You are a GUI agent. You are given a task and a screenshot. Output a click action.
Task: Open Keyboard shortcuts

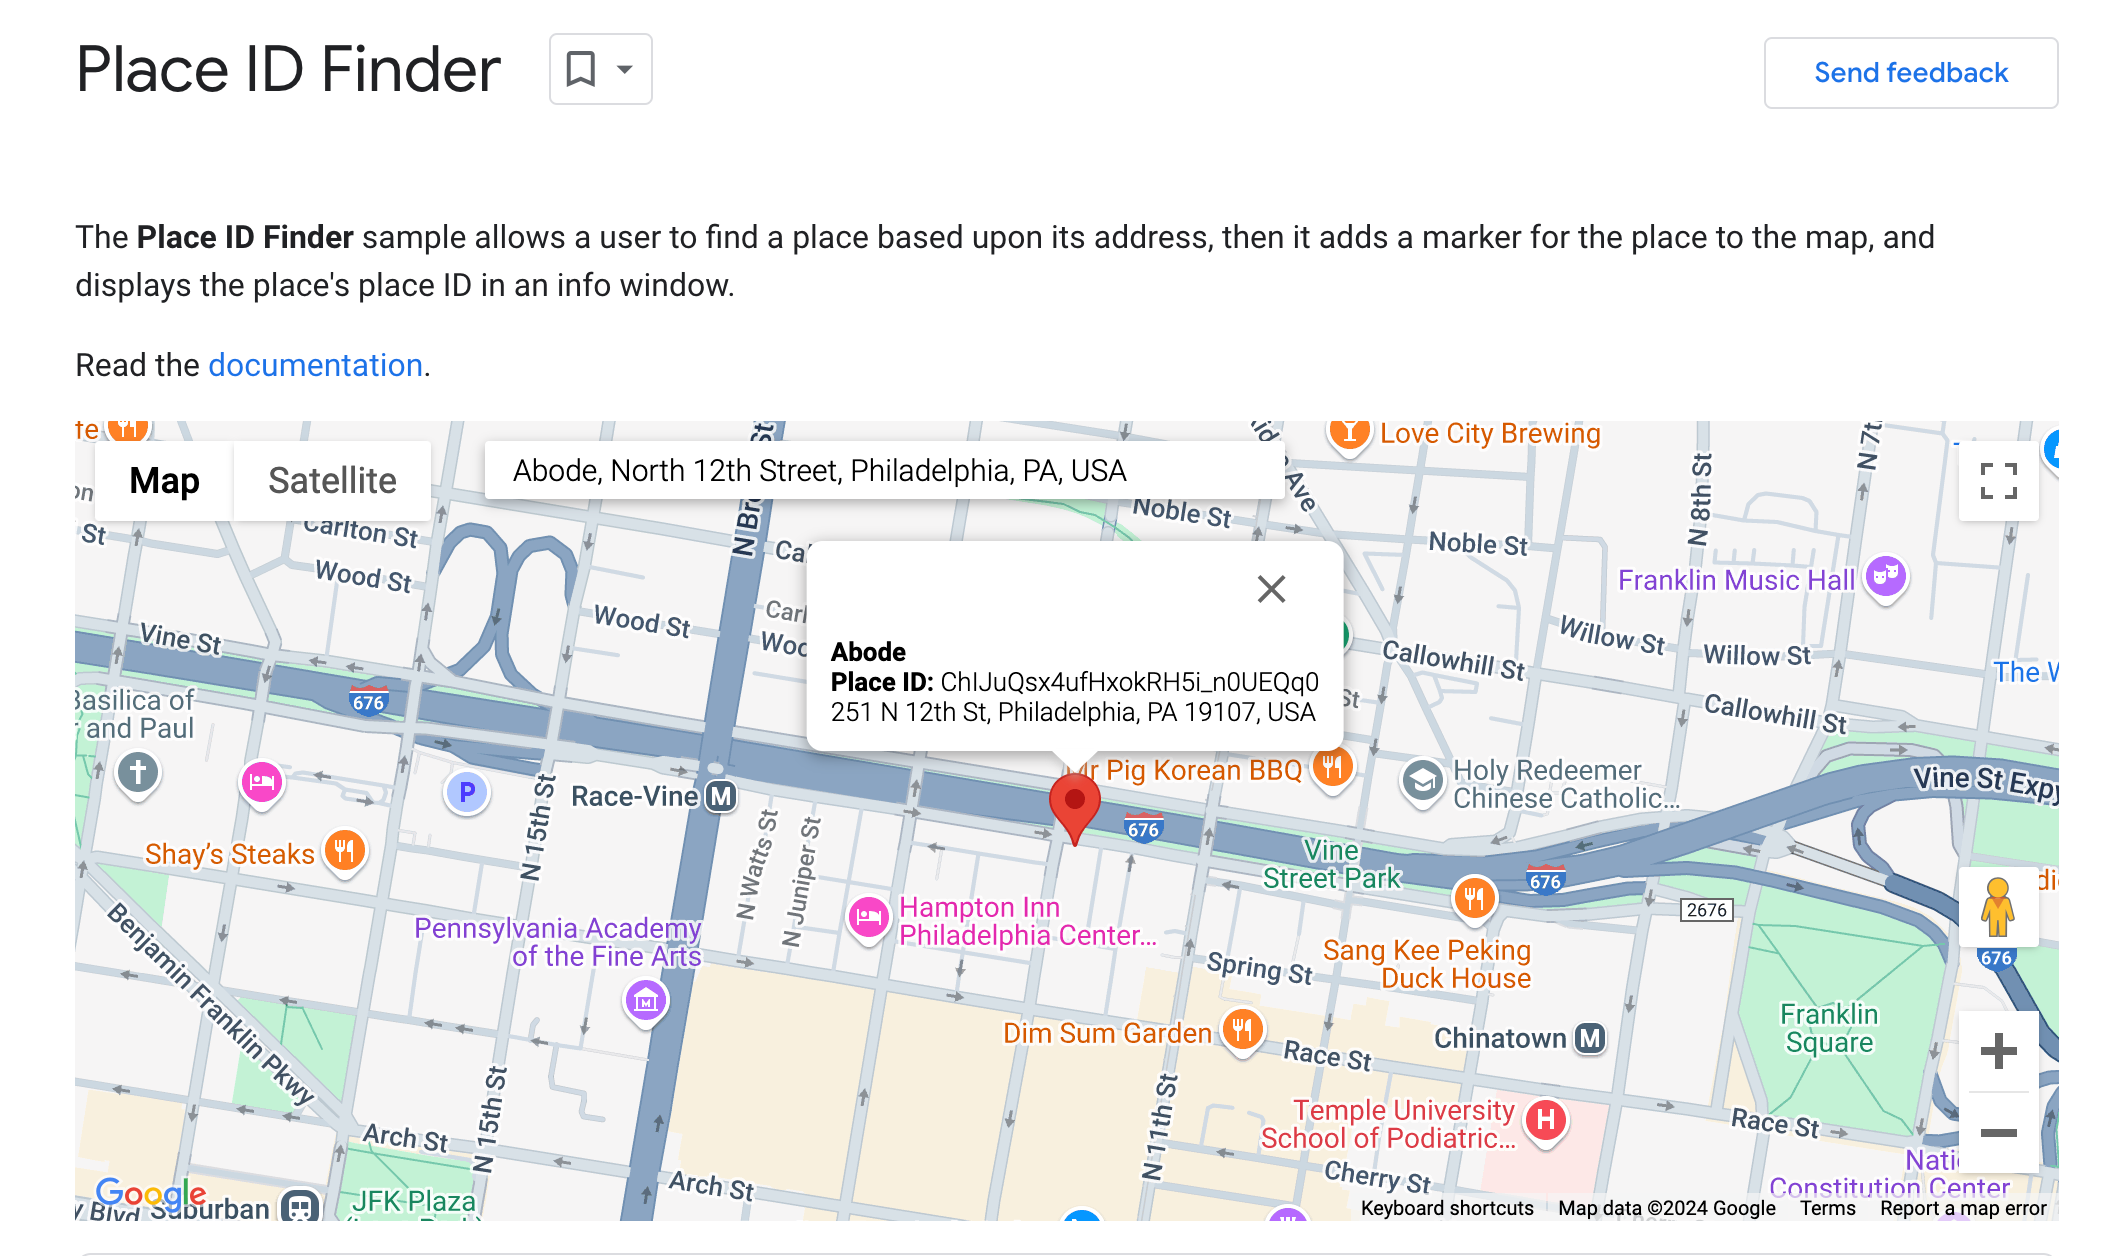pyautogui.click(x=1447, y=1208)
